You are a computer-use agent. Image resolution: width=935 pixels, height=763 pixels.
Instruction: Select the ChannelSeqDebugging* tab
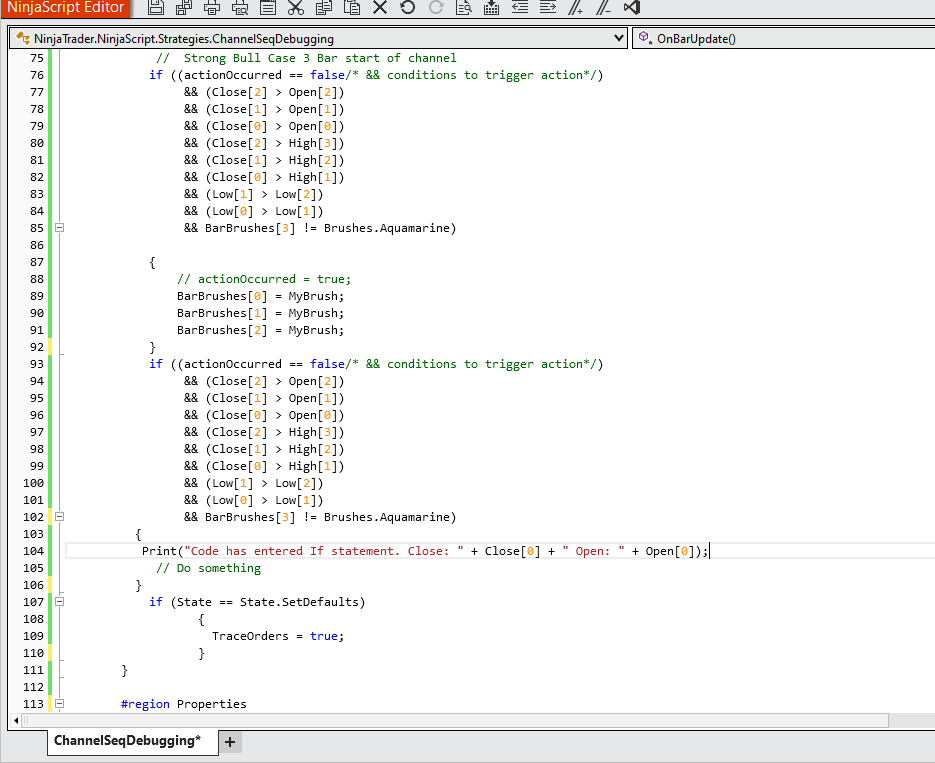pos(127,741)
